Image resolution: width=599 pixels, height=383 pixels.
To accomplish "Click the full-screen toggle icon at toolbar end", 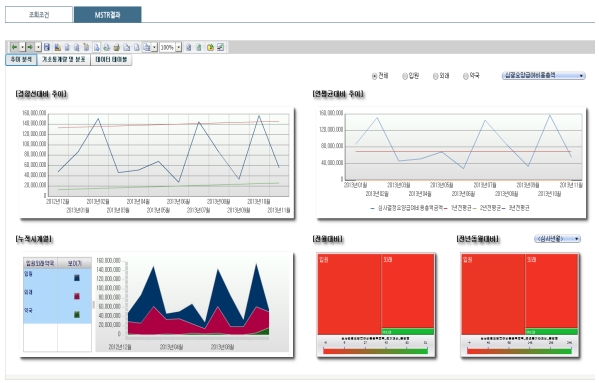I will pos(220,47).
